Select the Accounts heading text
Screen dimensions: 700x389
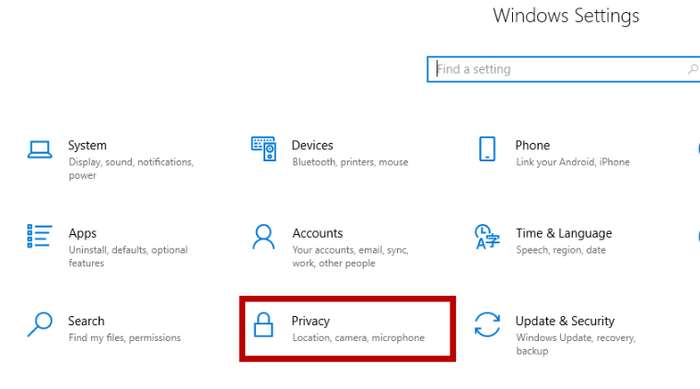(317, 233)
